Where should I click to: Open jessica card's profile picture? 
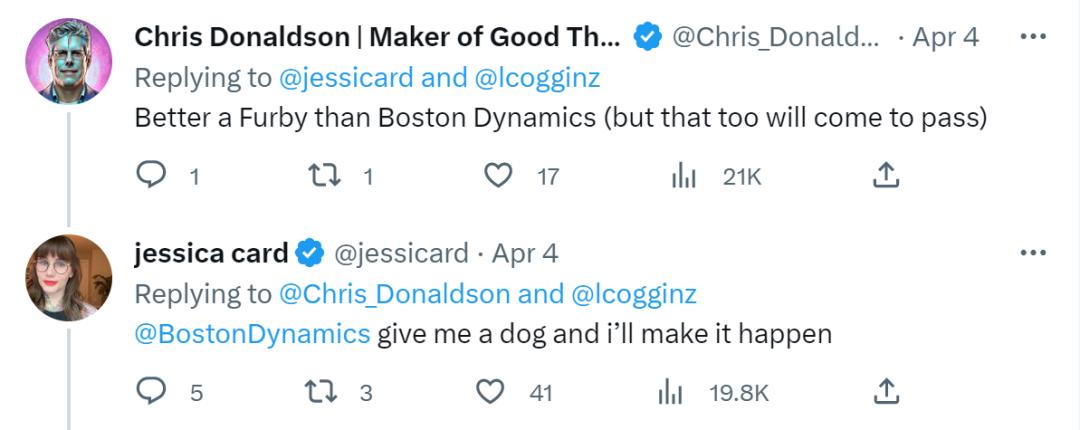point(68,277)
